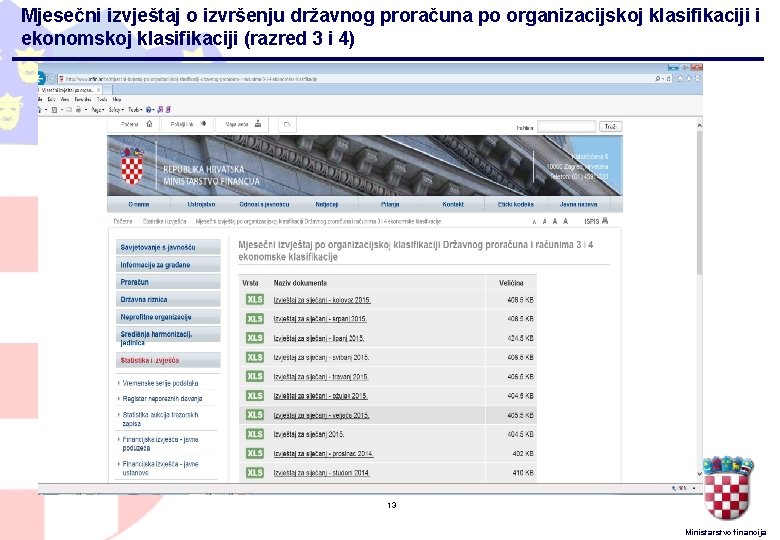Open Informacije za građane sidebar link
Screen dimensions: 780x540
[x=168, y=265]
